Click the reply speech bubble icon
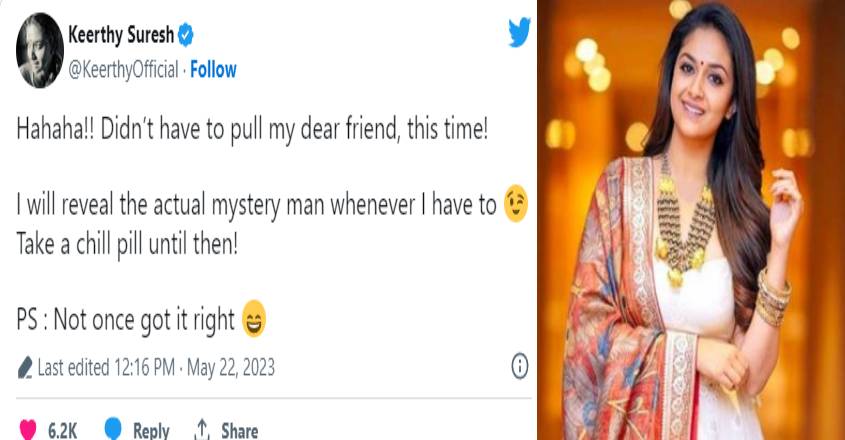Screen dimensions: 845x440 (x=114, y=430)
